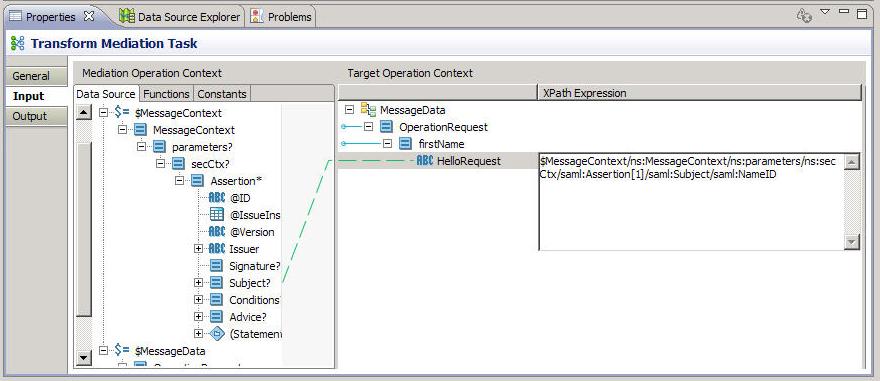Click the Problems tab icon
The width and height of the screenshot is (880, 381).
click(257, 16)
